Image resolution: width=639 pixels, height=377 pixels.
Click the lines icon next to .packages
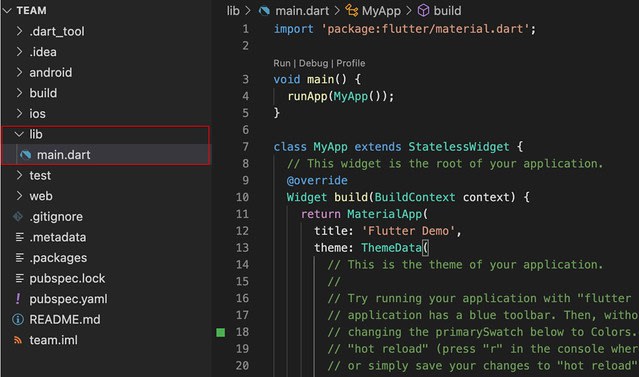coord(19,258)
